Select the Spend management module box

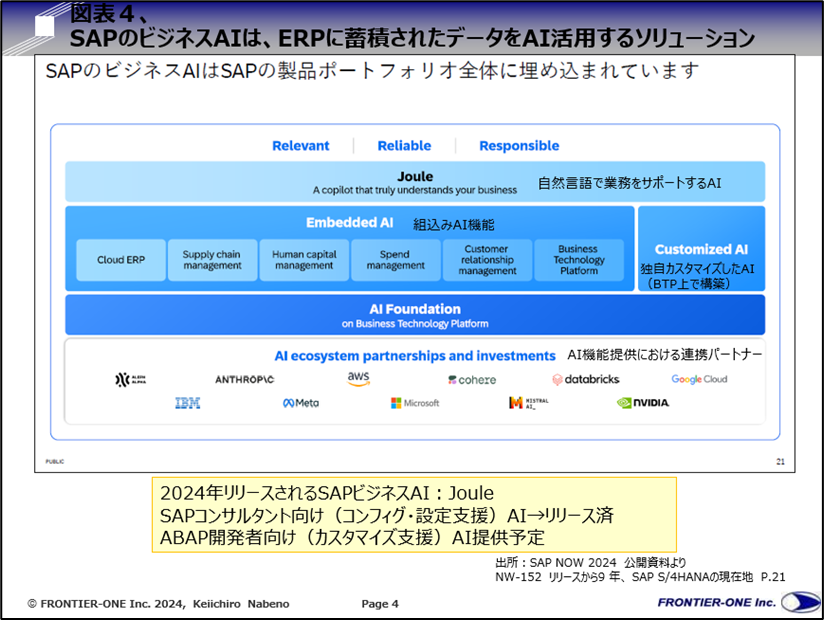pyautogui.click(x=394, y=259)
